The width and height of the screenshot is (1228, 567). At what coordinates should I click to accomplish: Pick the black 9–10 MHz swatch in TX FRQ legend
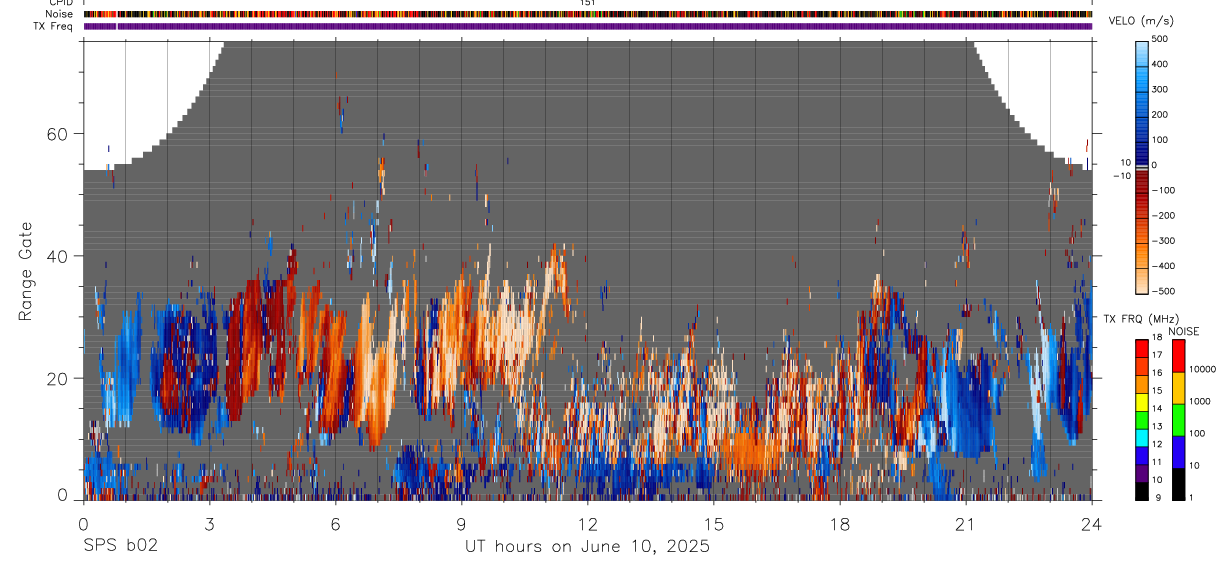[1141, 491]
